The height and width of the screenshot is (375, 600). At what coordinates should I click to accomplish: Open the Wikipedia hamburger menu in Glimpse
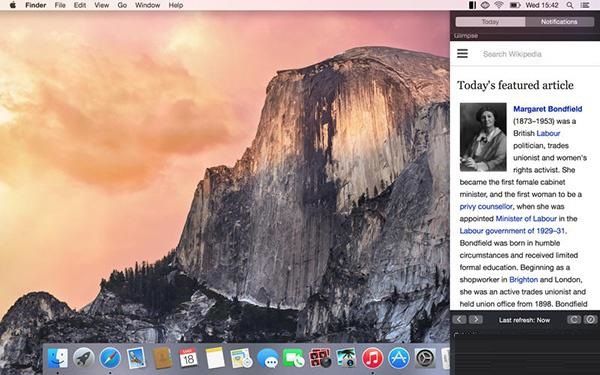[x=462, y=54]
